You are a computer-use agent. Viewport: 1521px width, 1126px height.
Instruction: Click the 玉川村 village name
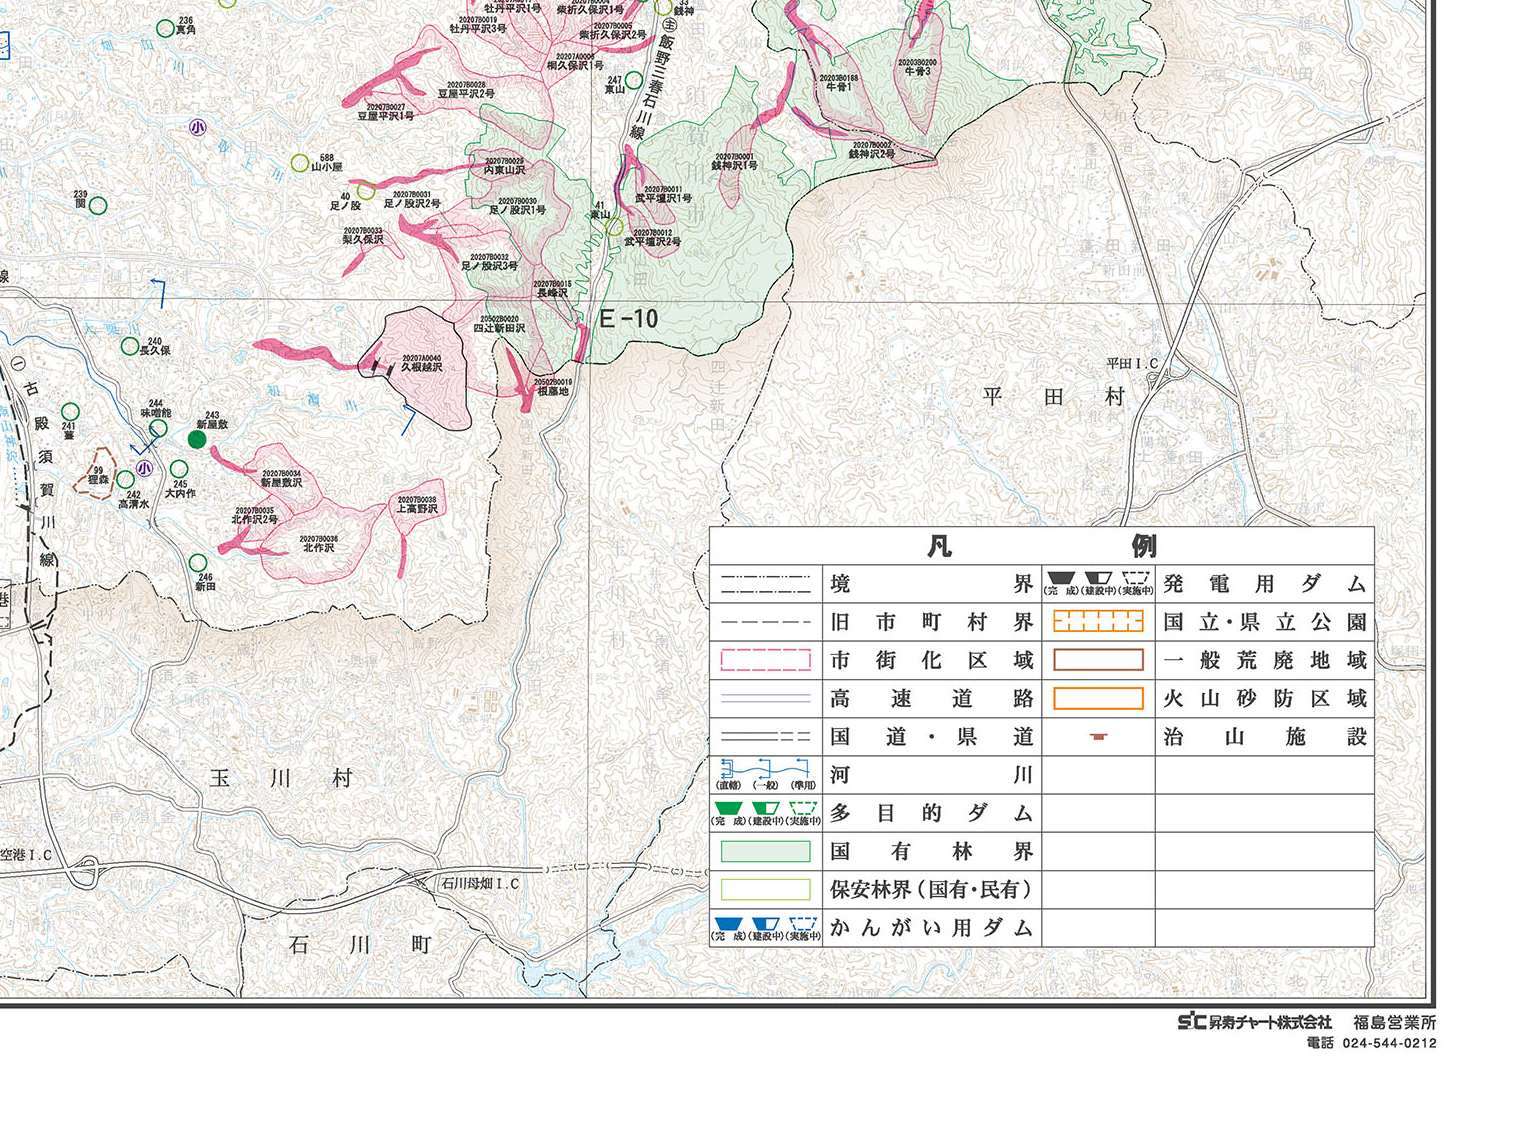(x=281, y=778)
